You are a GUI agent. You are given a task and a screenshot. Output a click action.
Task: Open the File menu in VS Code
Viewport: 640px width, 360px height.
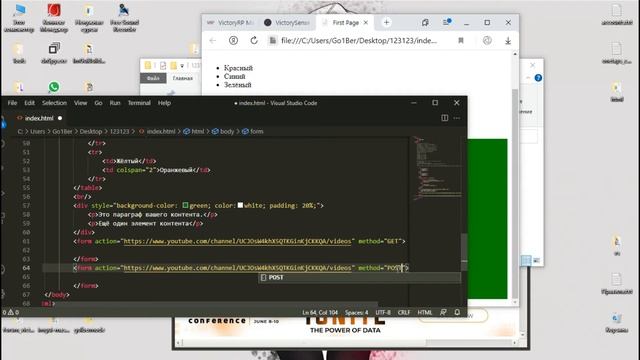tap(12, 103)
